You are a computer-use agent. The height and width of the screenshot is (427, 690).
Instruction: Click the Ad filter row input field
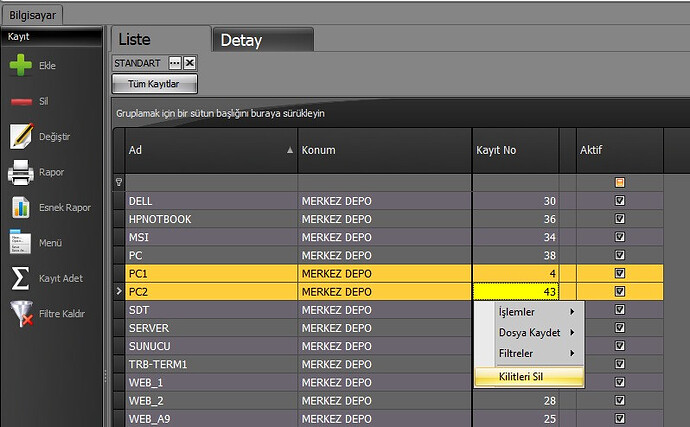(x=211, y=182)
